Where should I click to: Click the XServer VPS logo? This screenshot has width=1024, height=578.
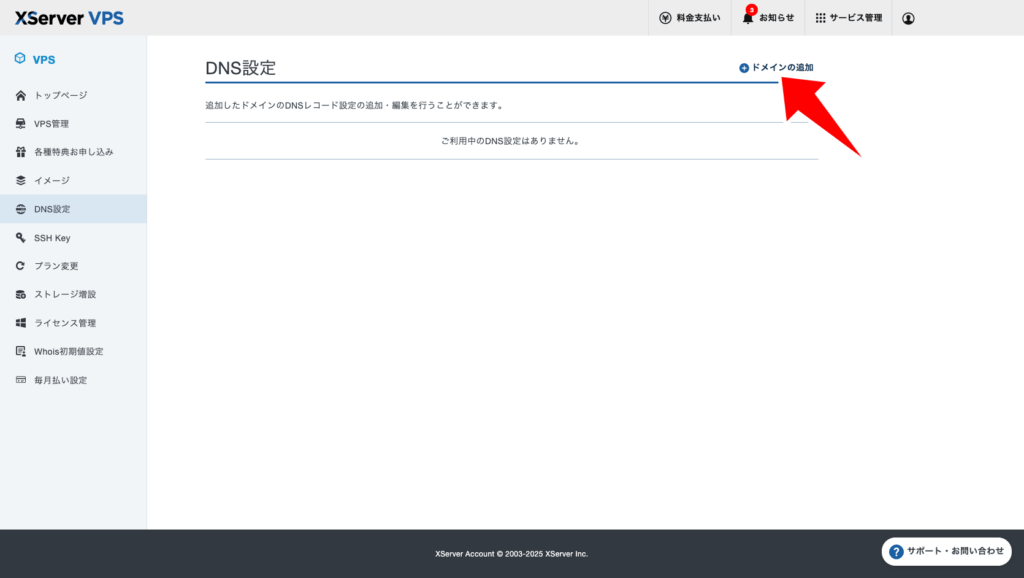(69, 18)
